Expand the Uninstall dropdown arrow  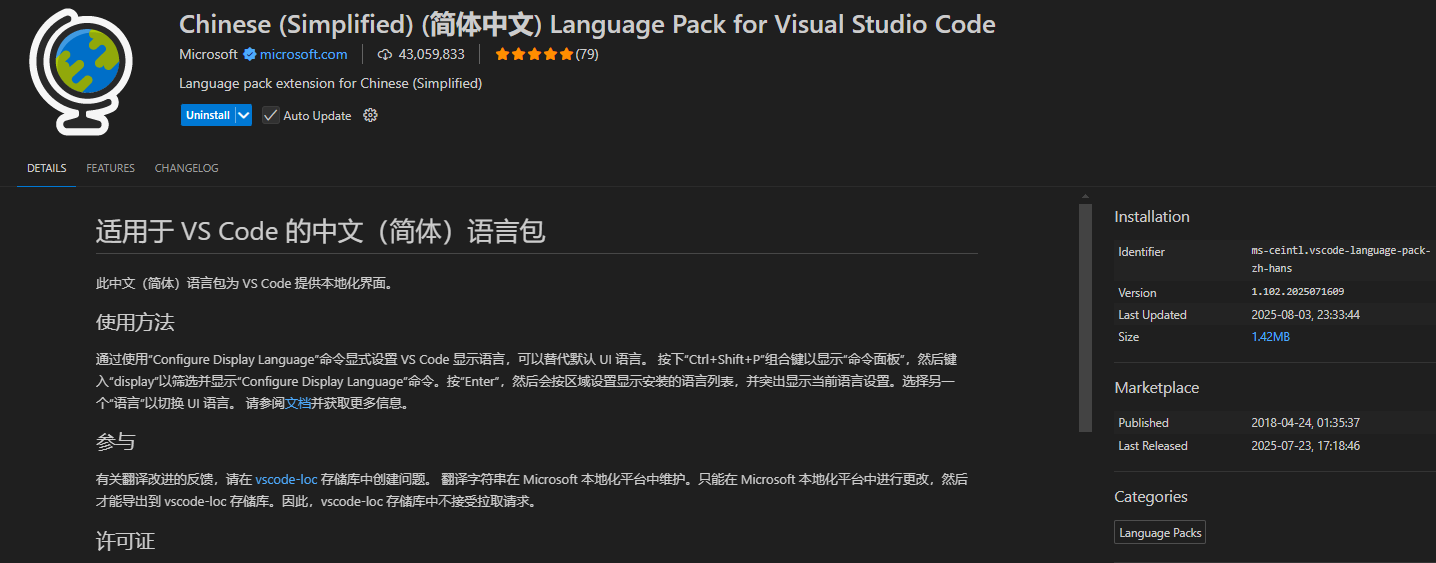(243, 115)
